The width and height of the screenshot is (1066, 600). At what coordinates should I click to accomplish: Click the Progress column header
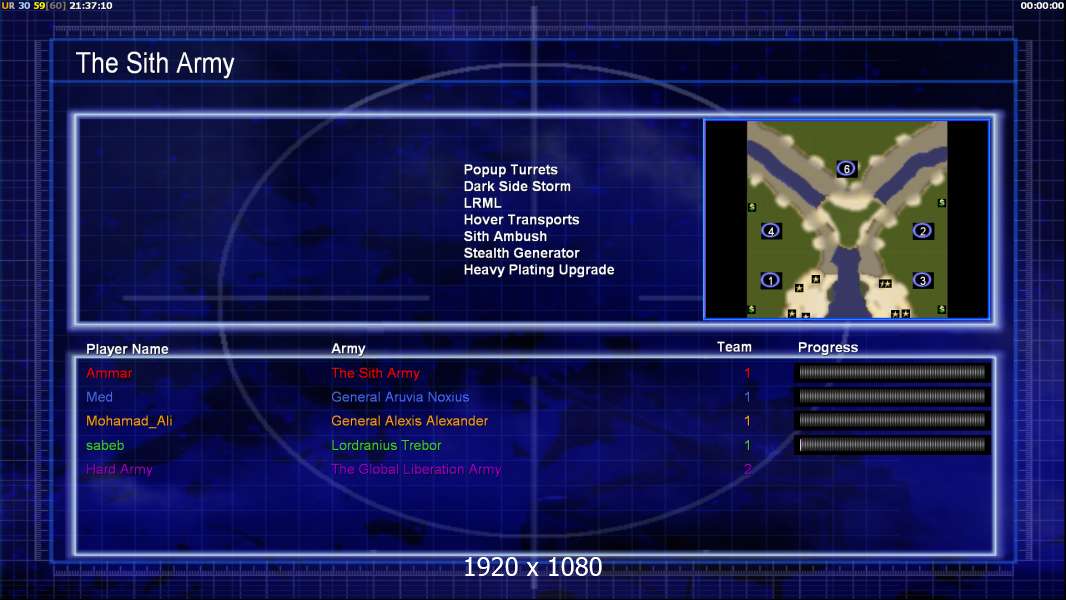point(827,347)
